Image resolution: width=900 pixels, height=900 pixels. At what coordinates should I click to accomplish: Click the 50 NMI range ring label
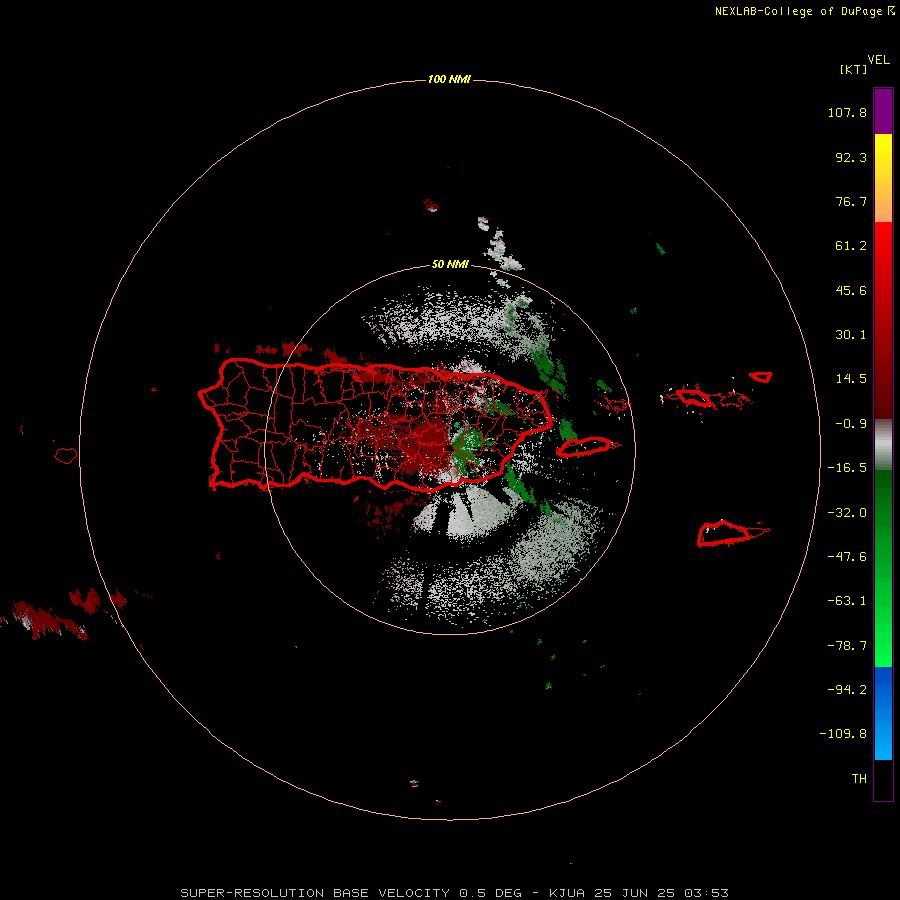(450, 264)
